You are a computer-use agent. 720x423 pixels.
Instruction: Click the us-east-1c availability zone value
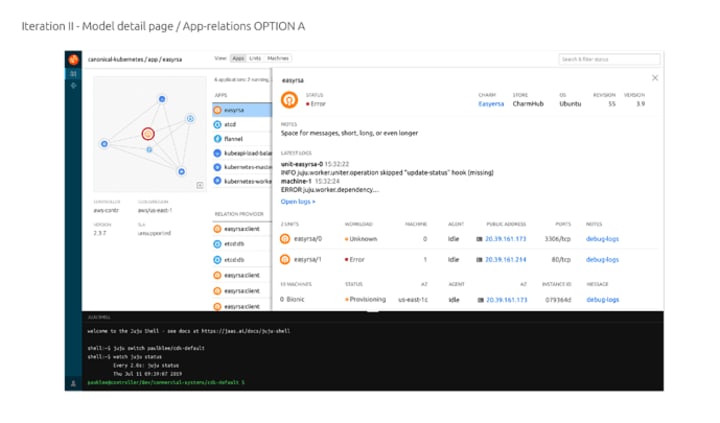pyautogui.click(x=413, y=300)
